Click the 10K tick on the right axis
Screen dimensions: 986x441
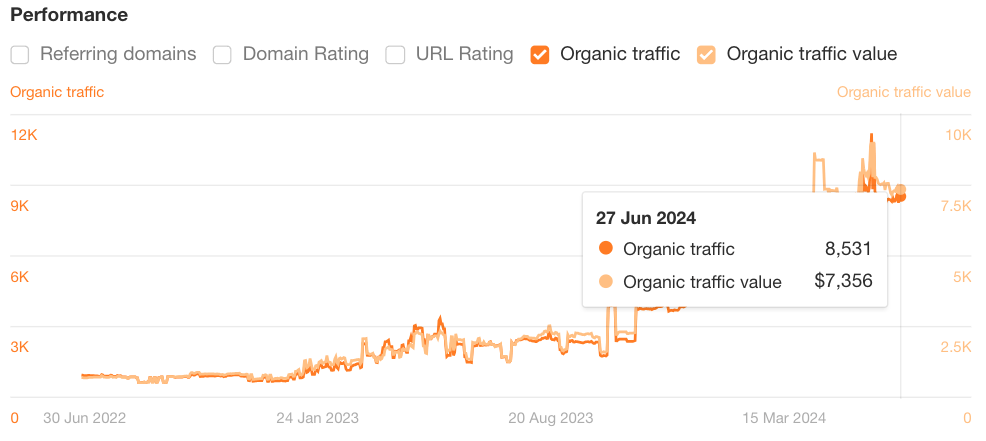click(957, 135)
